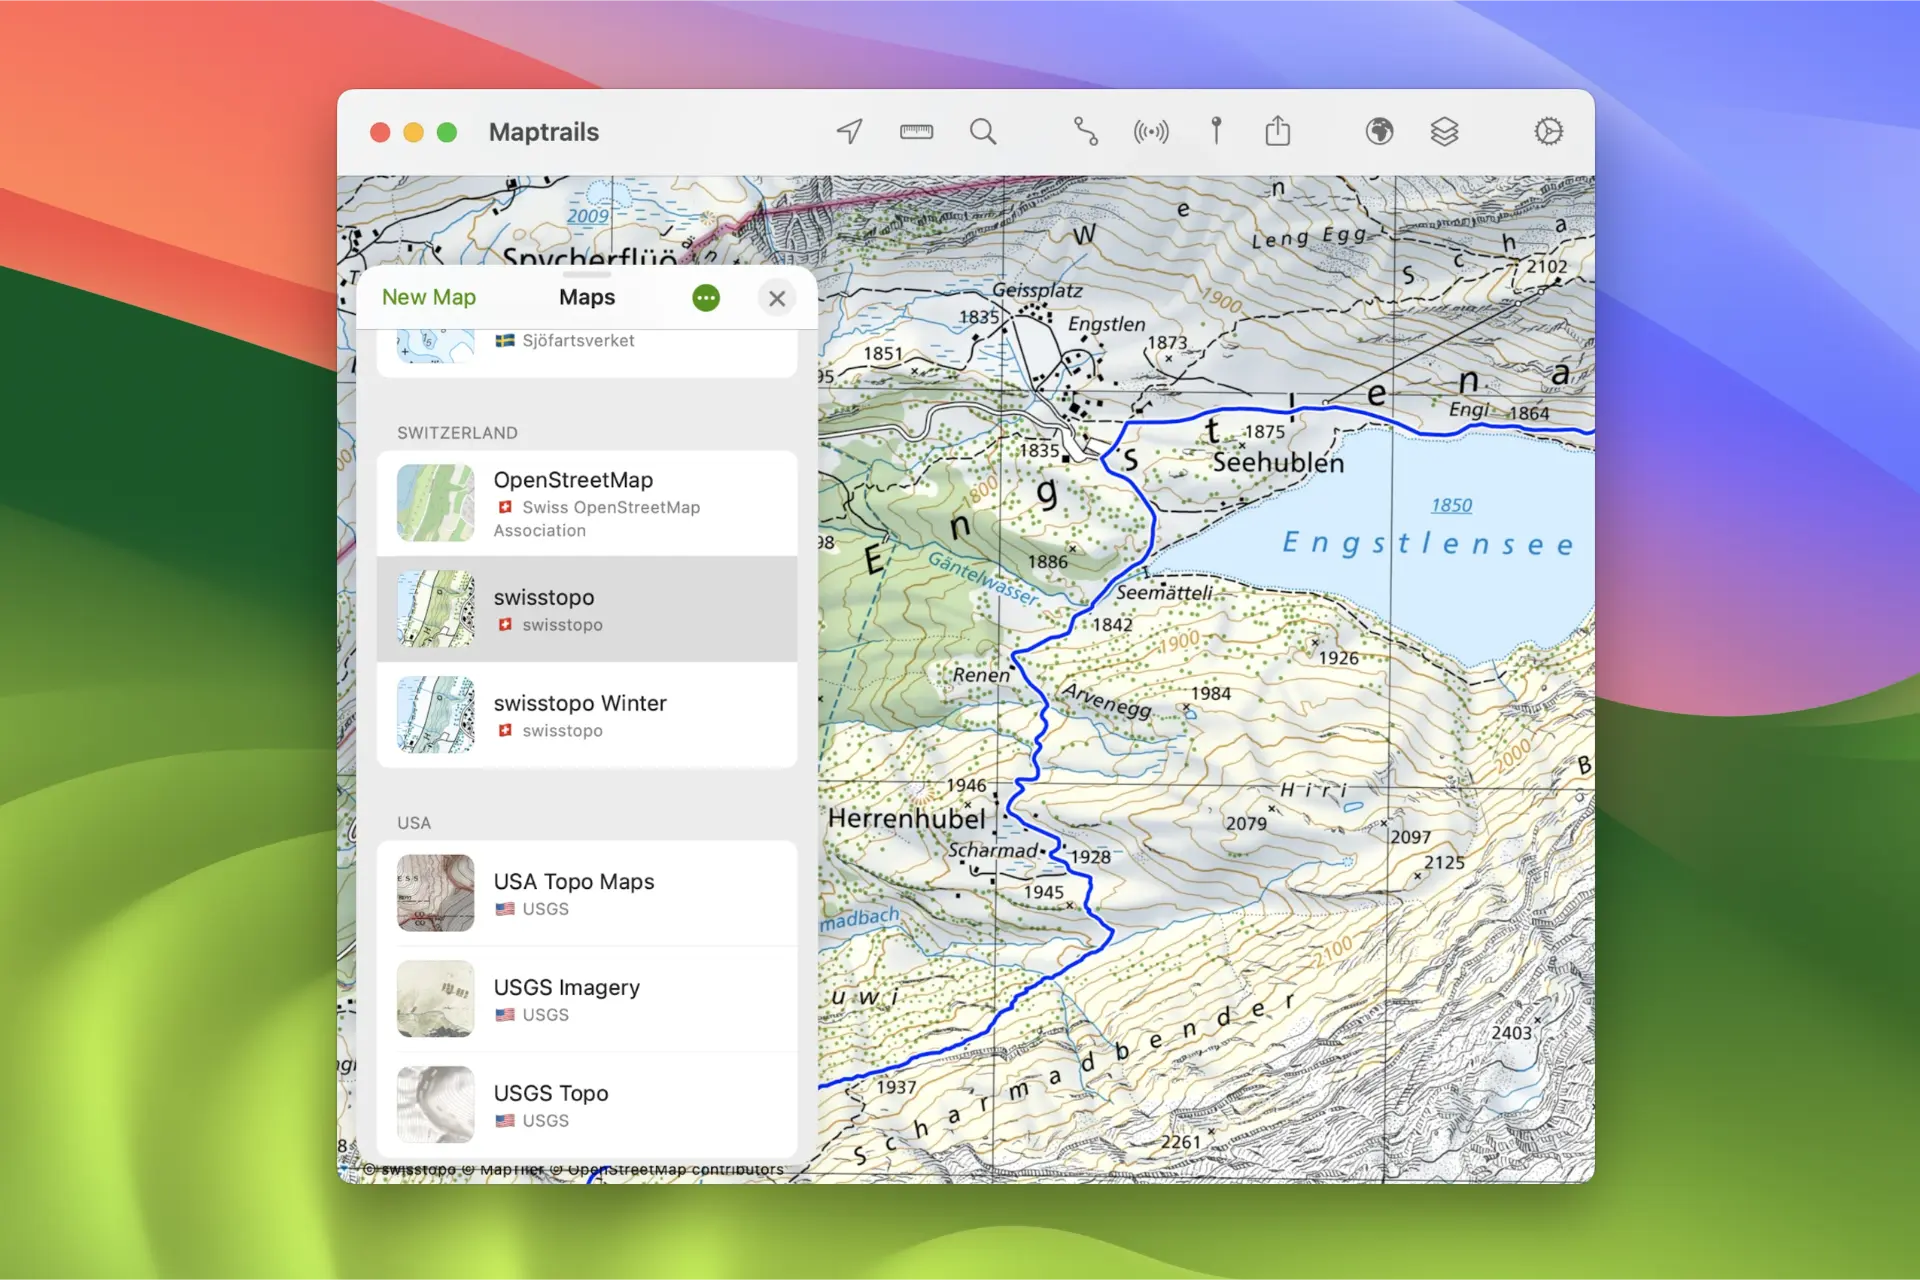1920x1280 pixels.
Task: Select the USGS Imagery map
Action: click(587, 999)
